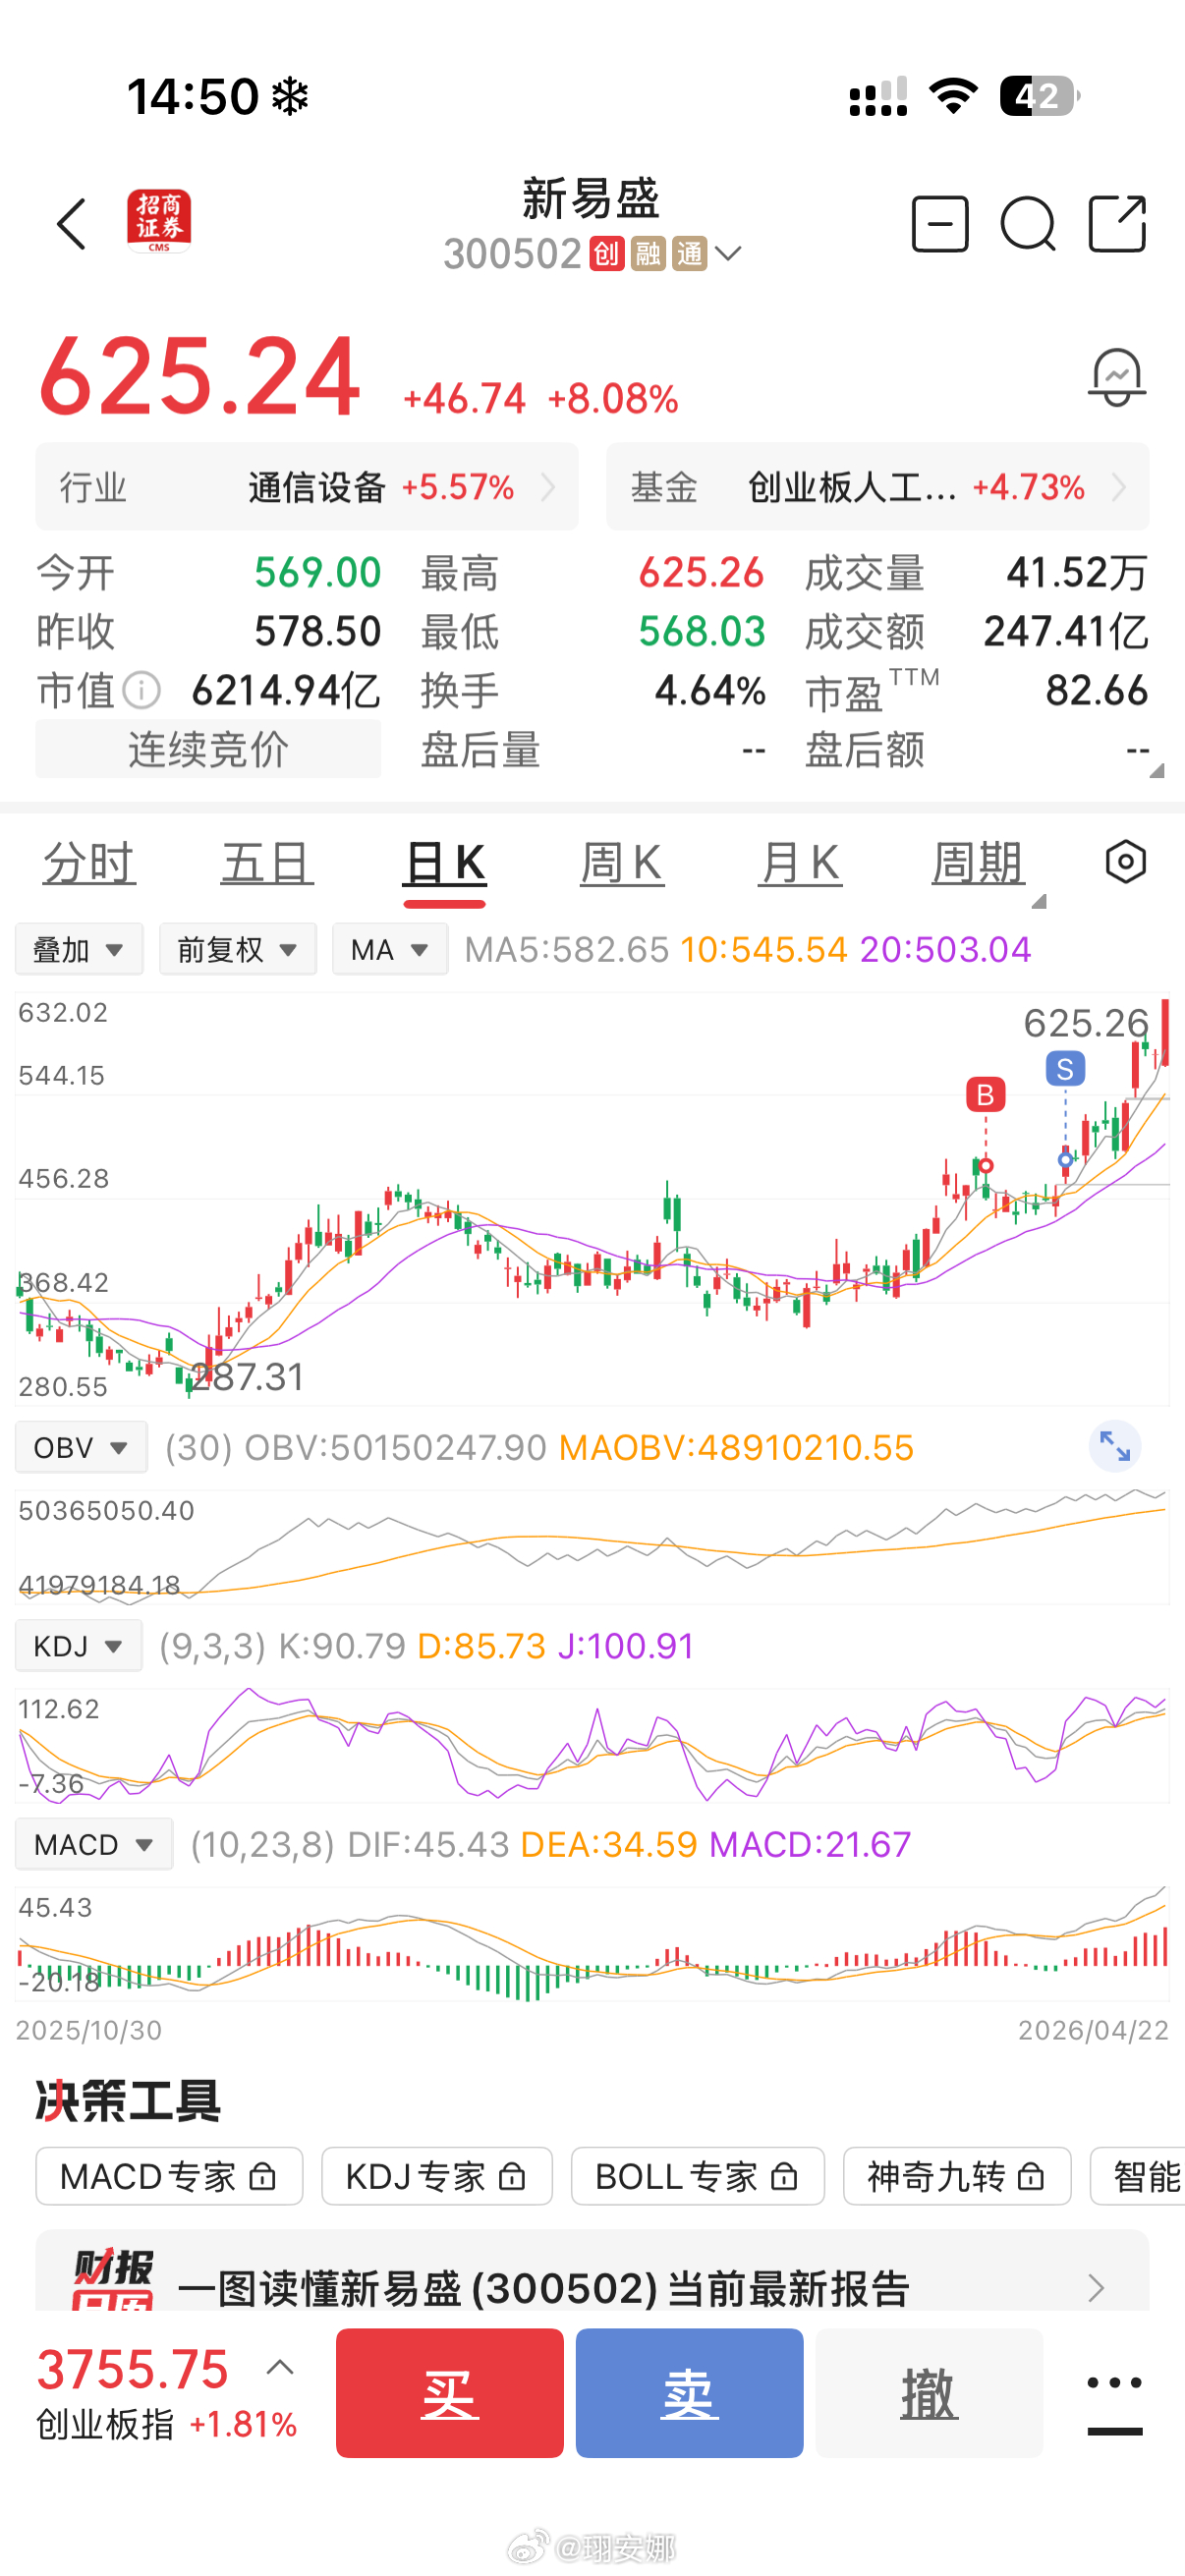Open the minus-box watchlist icon

(x=940, y=223)
